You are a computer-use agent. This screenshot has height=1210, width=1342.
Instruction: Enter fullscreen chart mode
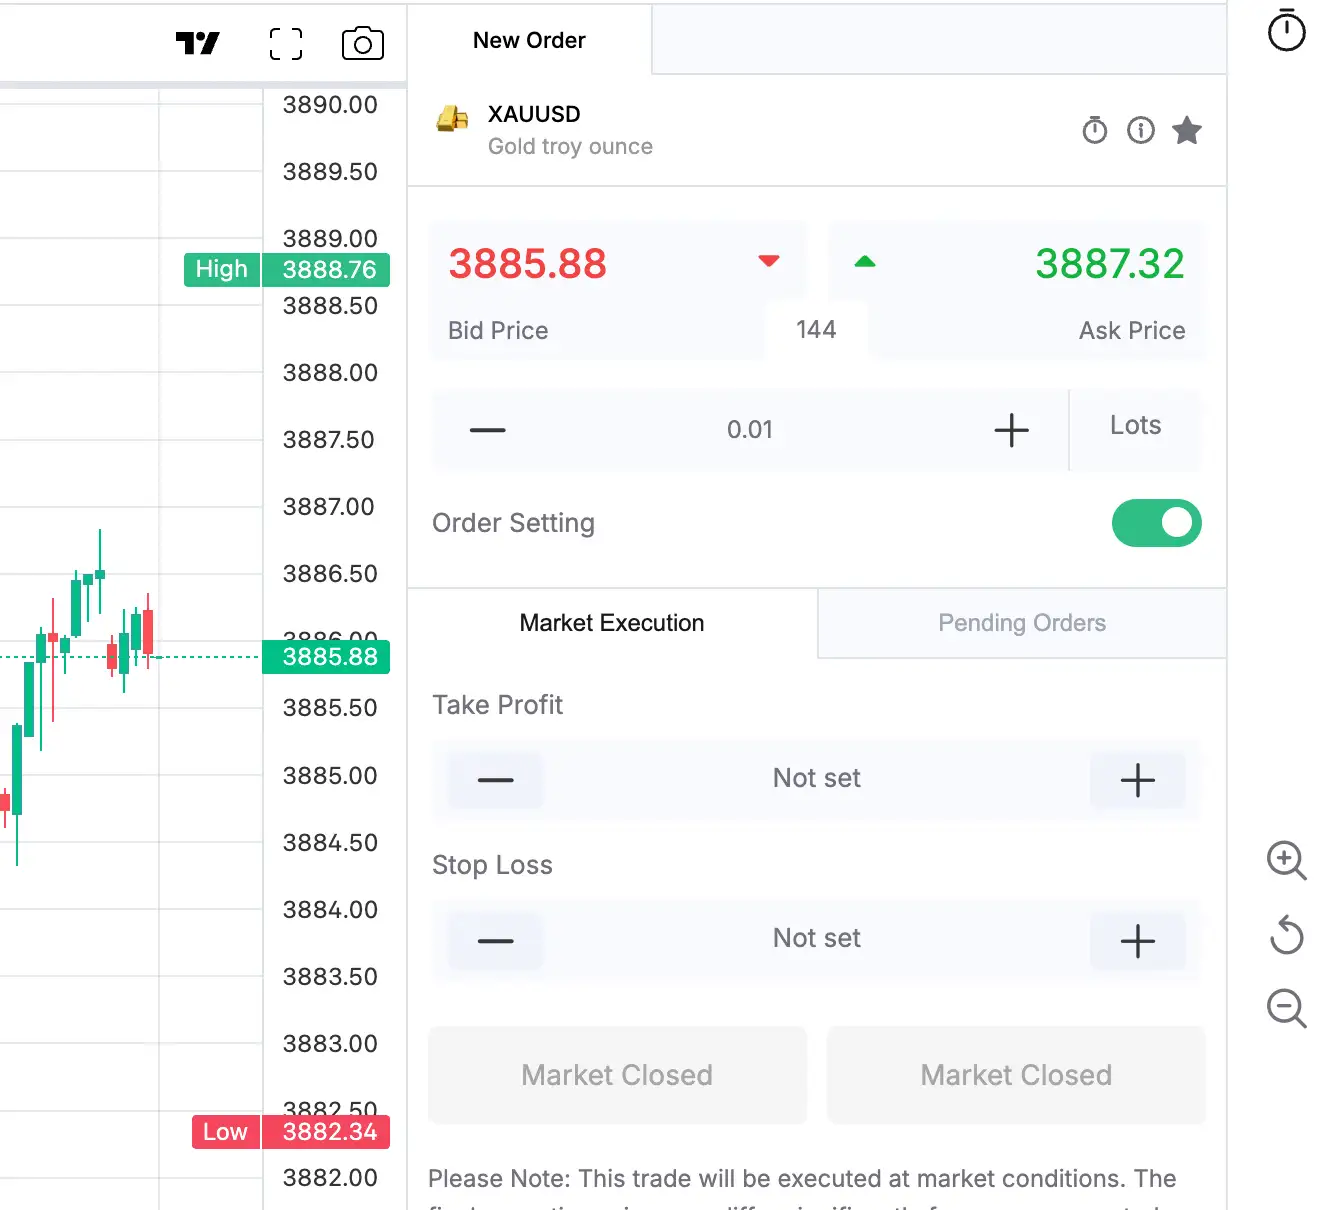[x=286, y=44]
